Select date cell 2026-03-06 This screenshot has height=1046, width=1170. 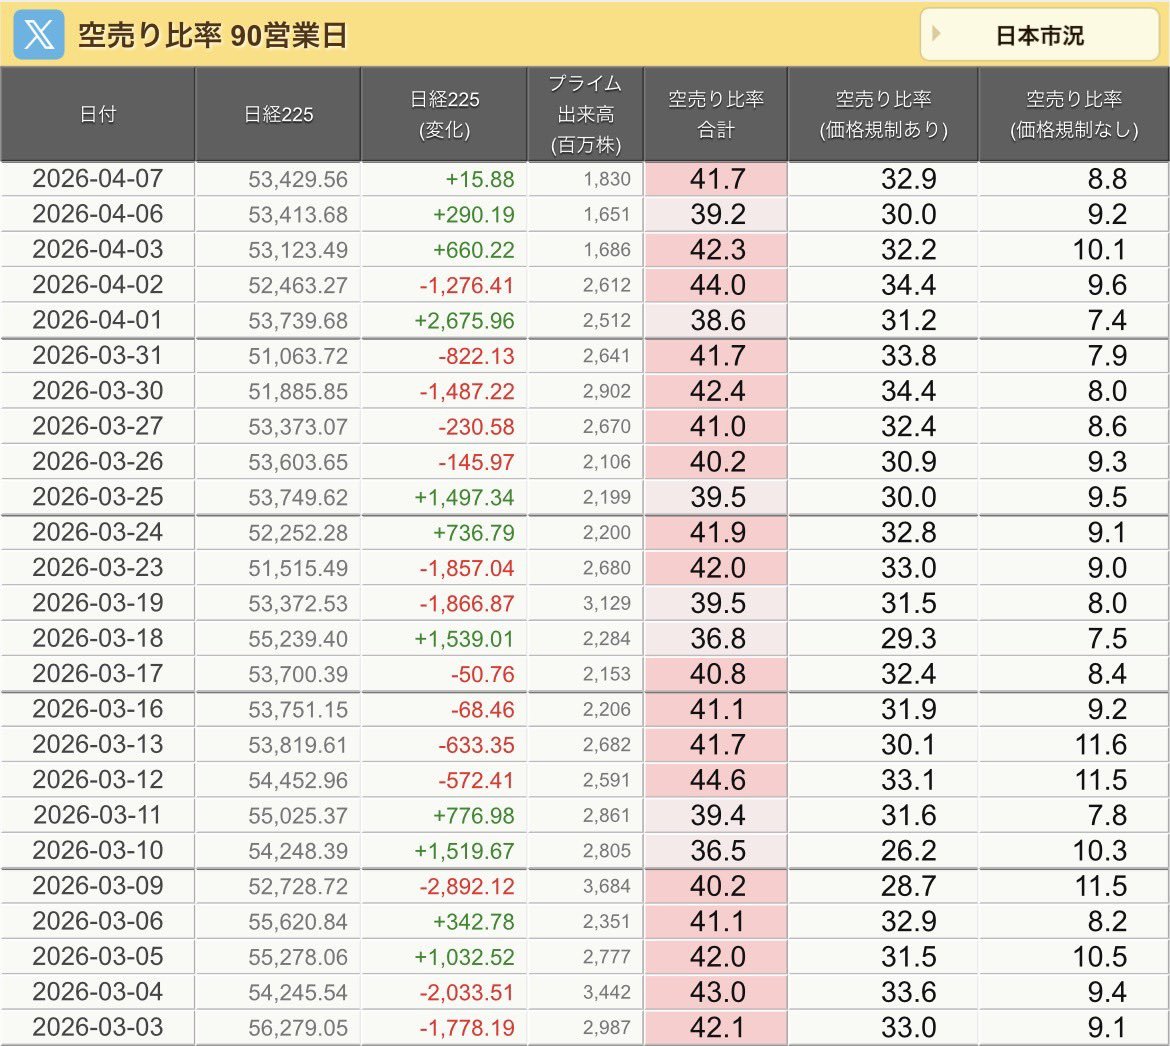[x=98, y=921]
